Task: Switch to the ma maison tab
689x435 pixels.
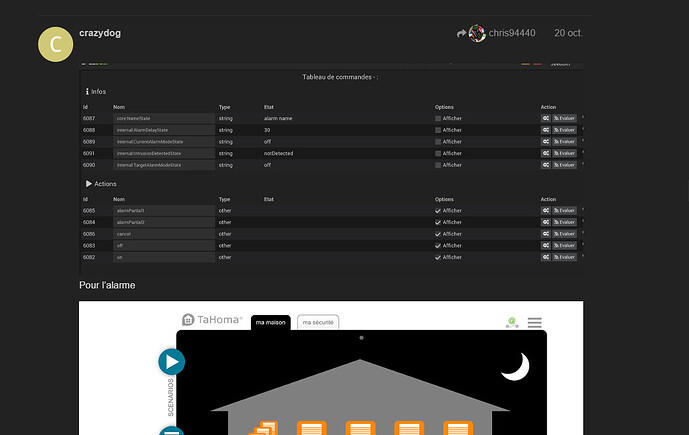Action: [271, 323]
